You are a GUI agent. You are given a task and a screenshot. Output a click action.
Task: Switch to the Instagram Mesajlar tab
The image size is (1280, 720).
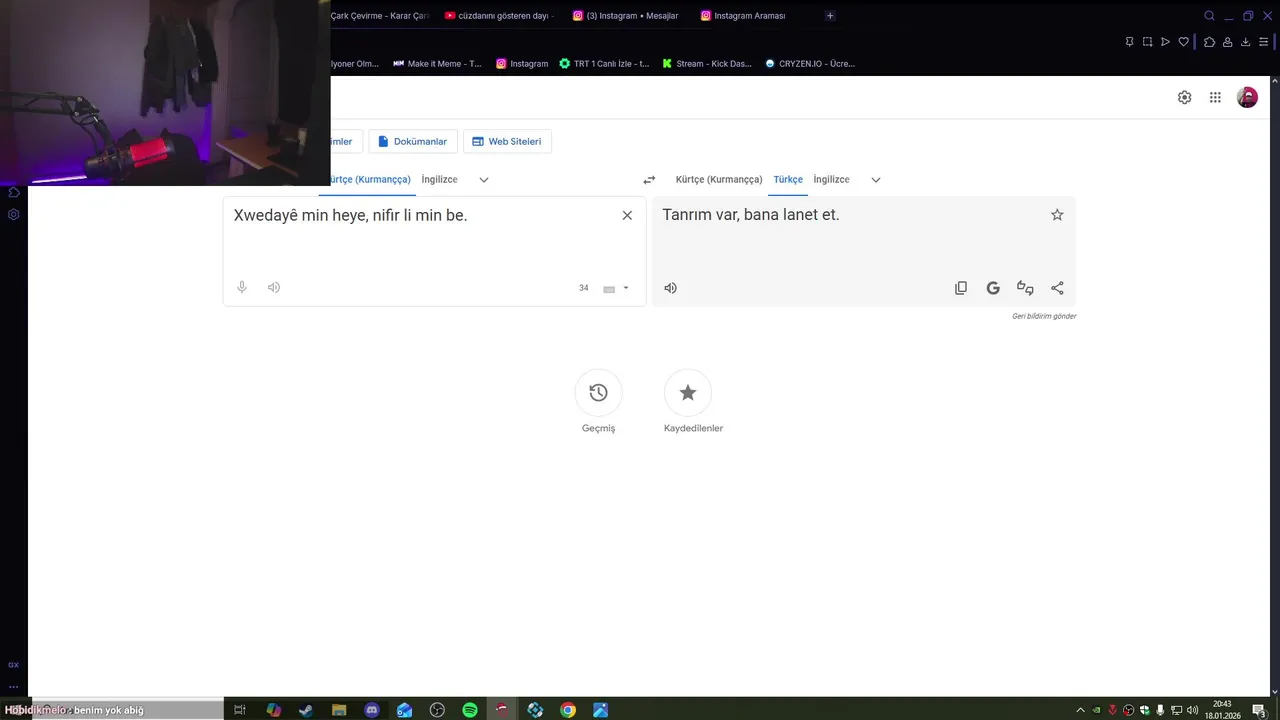pos(625,16)
